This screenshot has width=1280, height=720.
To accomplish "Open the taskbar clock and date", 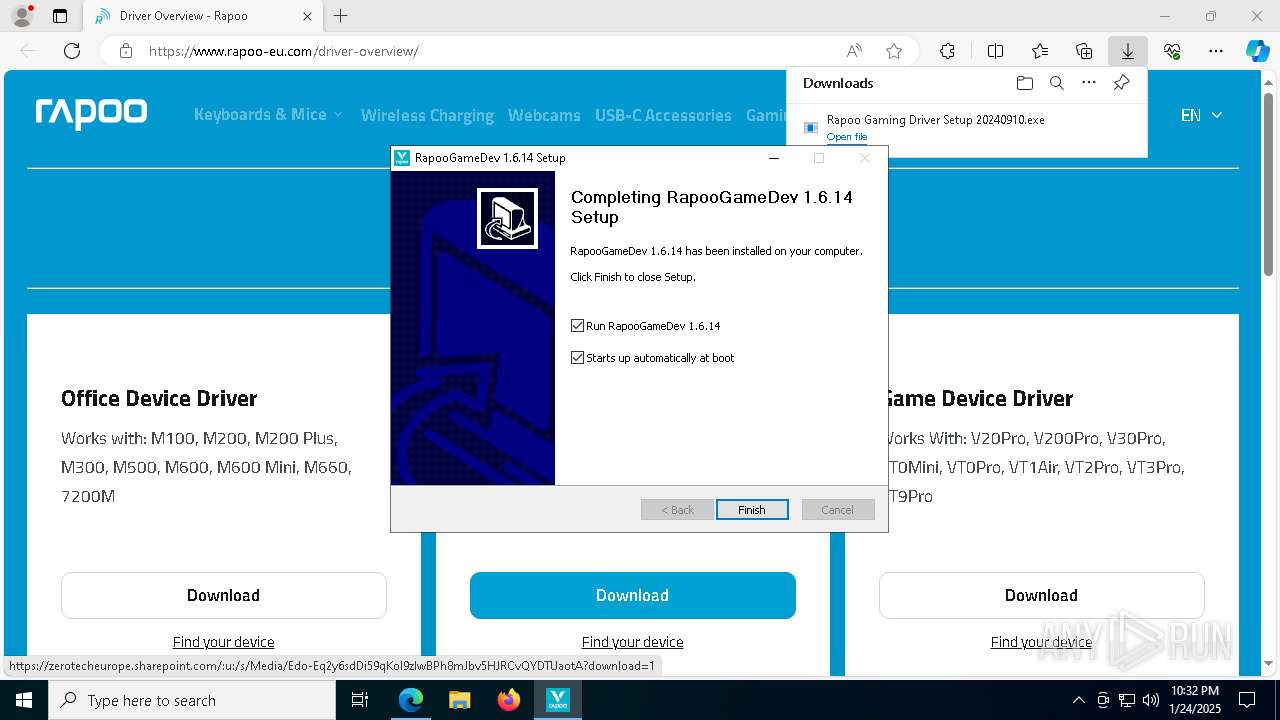I will click(1195, 700).
